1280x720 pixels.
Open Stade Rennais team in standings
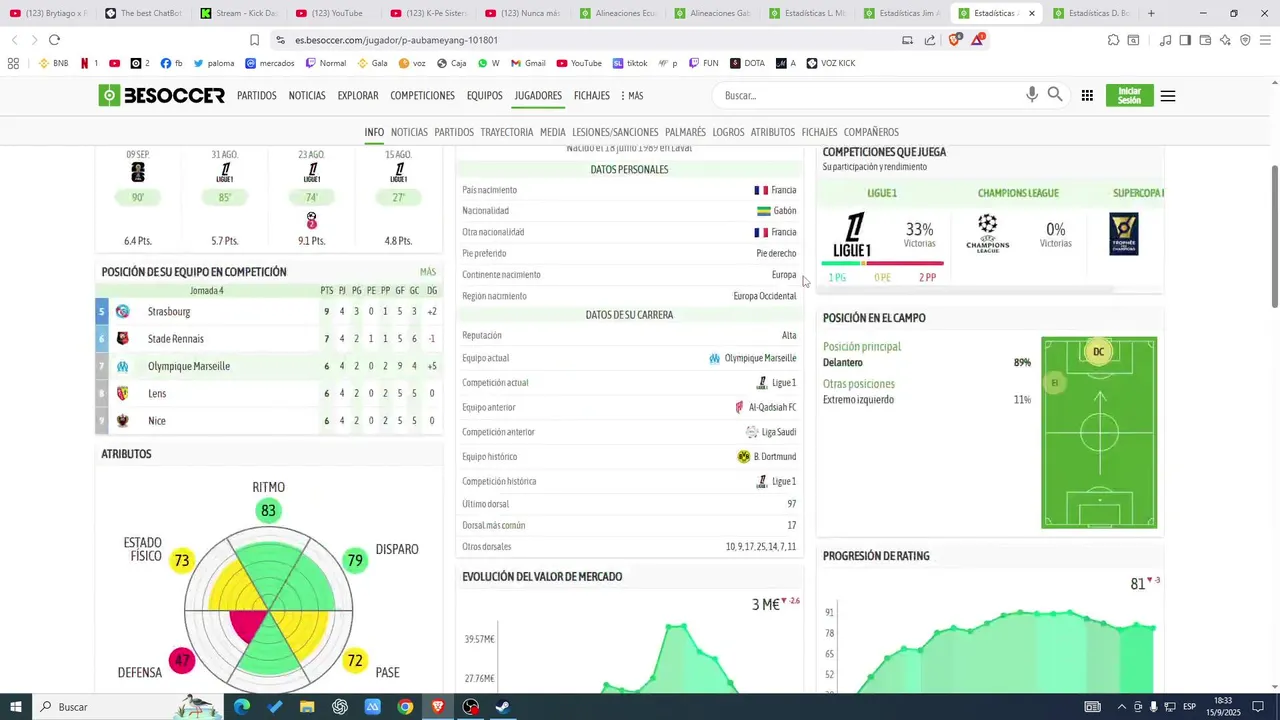point(176,339)
